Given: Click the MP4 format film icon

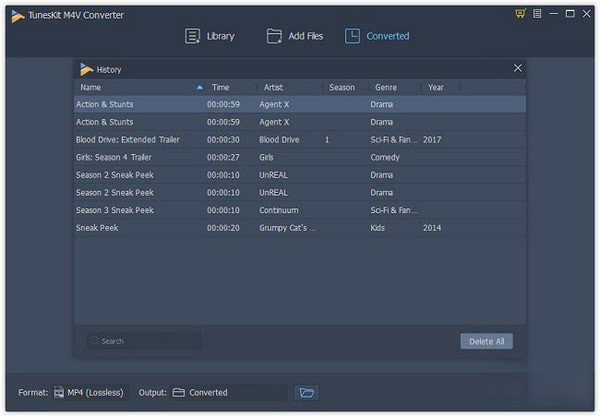Looking at the screenshot, I should tap(59, 393).
